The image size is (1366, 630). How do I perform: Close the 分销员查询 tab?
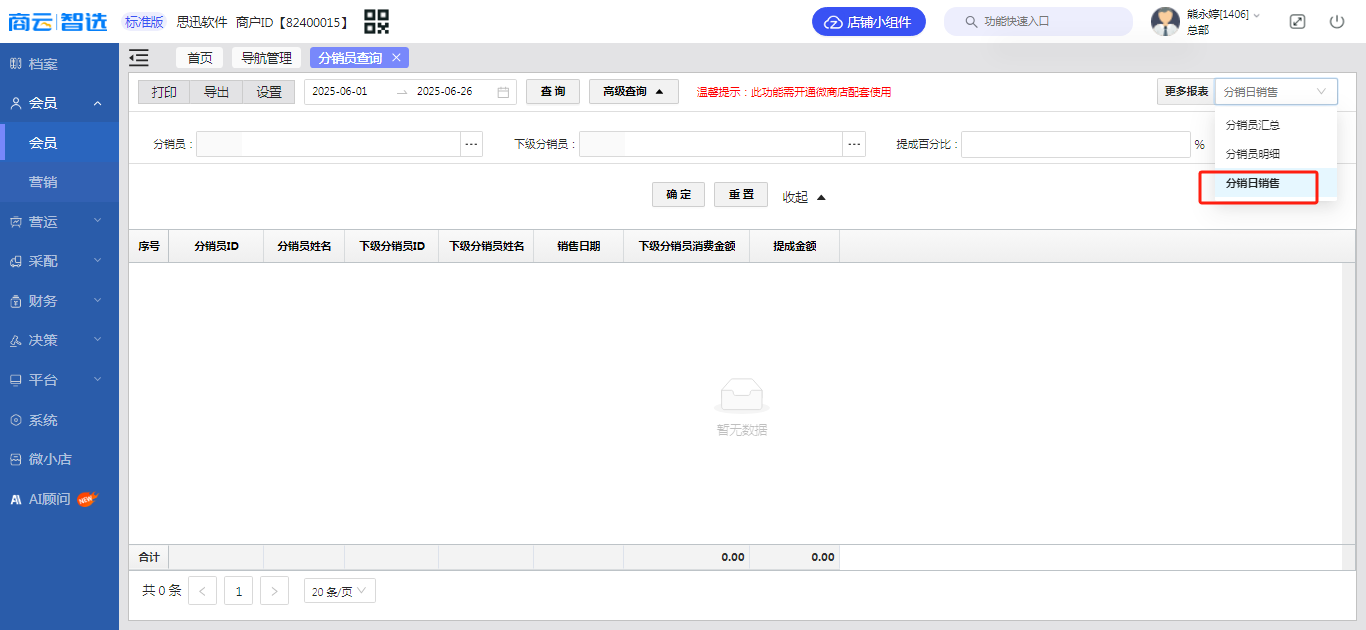396,58
